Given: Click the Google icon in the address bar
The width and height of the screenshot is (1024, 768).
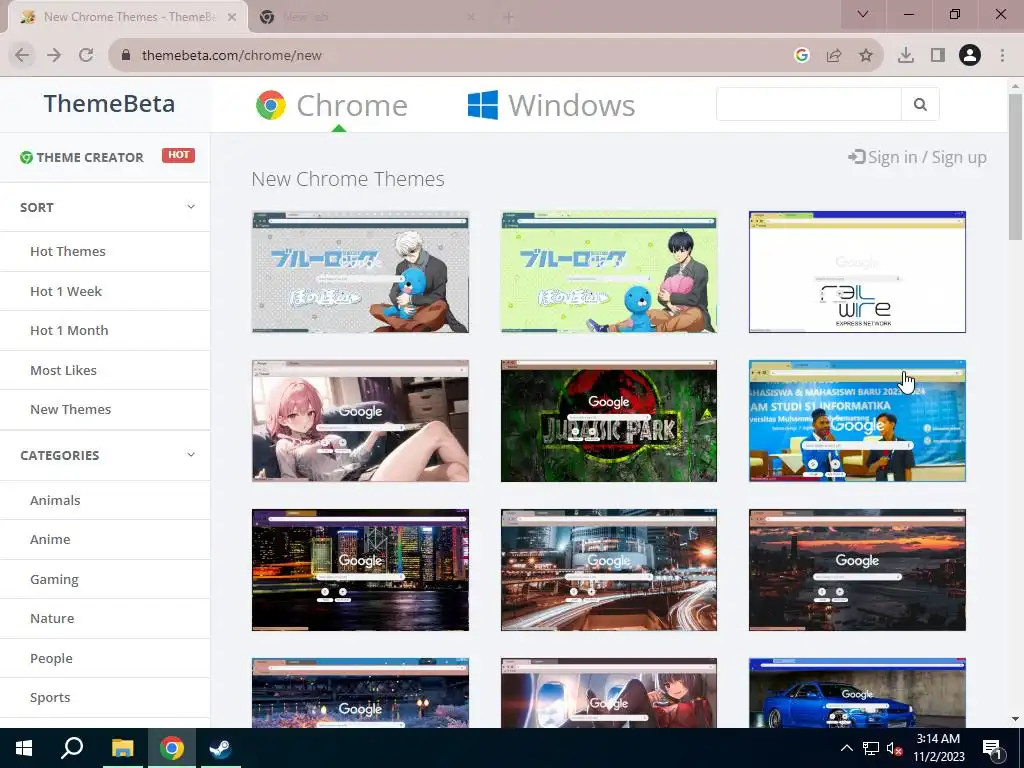Looking at the screenshot, I should 801,55.
